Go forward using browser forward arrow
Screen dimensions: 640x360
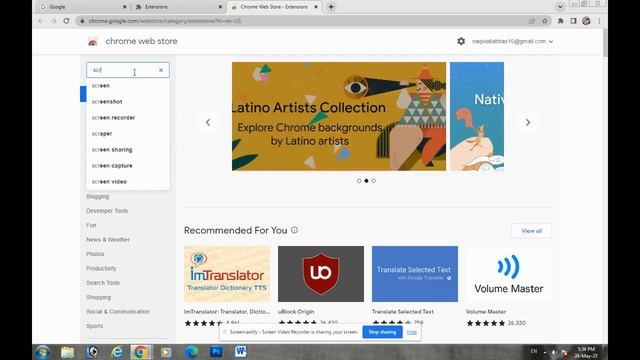click(x=53, y=21)
